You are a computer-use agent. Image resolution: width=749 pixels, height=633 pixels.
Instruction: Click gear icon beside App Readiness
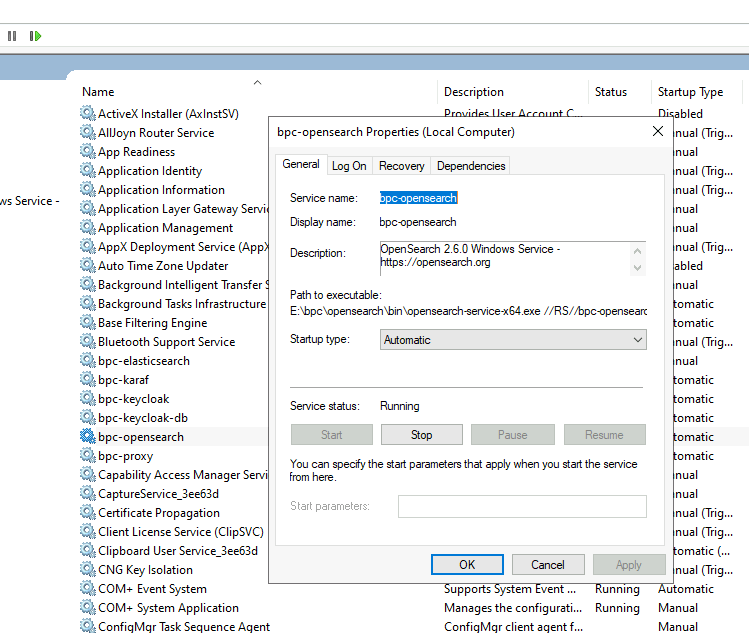87,151
